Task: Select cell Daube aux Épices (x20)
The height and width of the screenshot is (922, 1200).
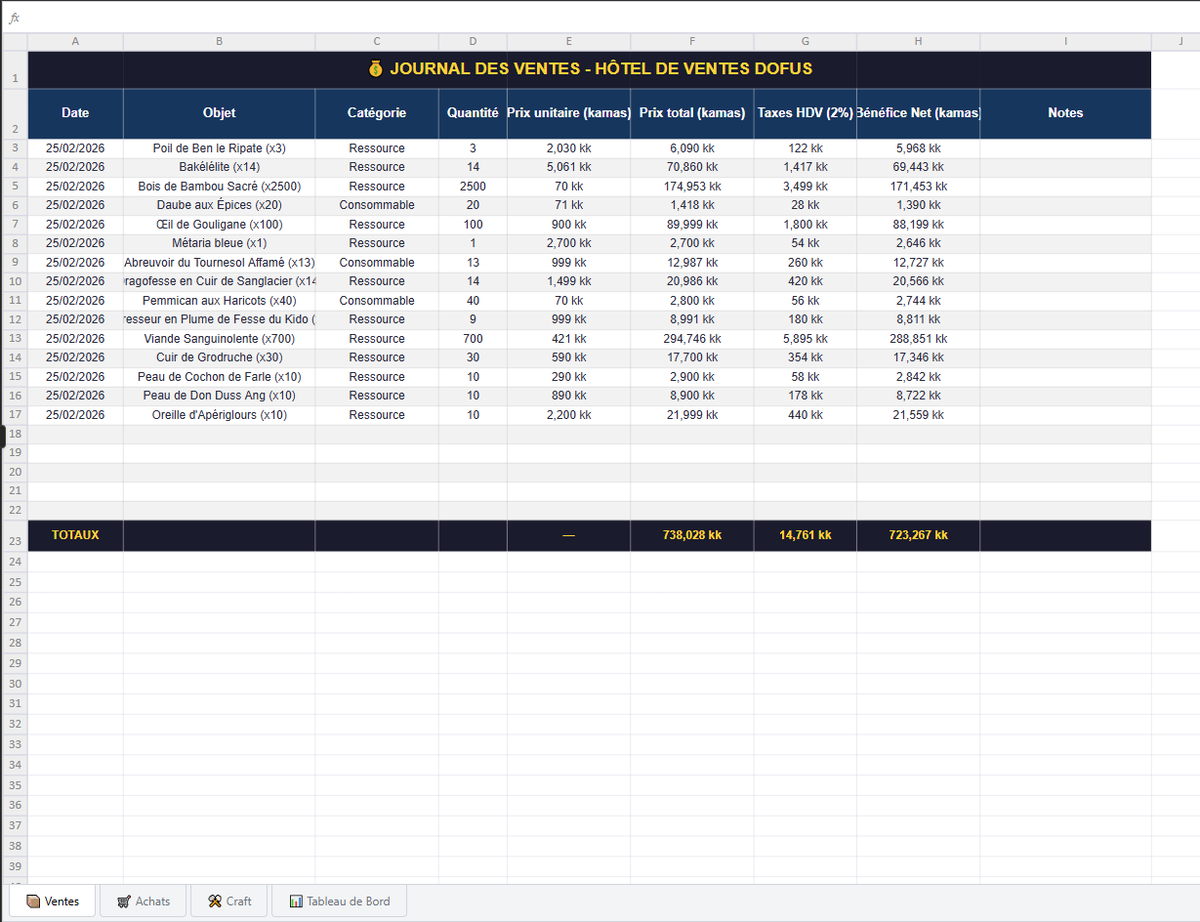Action: tap(219, 205)
